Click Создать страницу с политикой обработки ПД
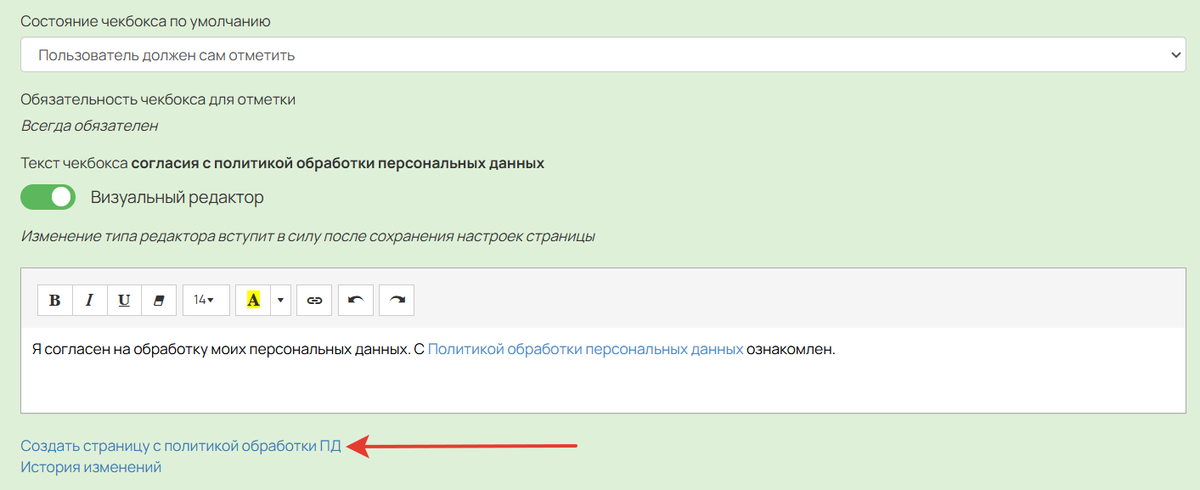 tap(181, 447)
